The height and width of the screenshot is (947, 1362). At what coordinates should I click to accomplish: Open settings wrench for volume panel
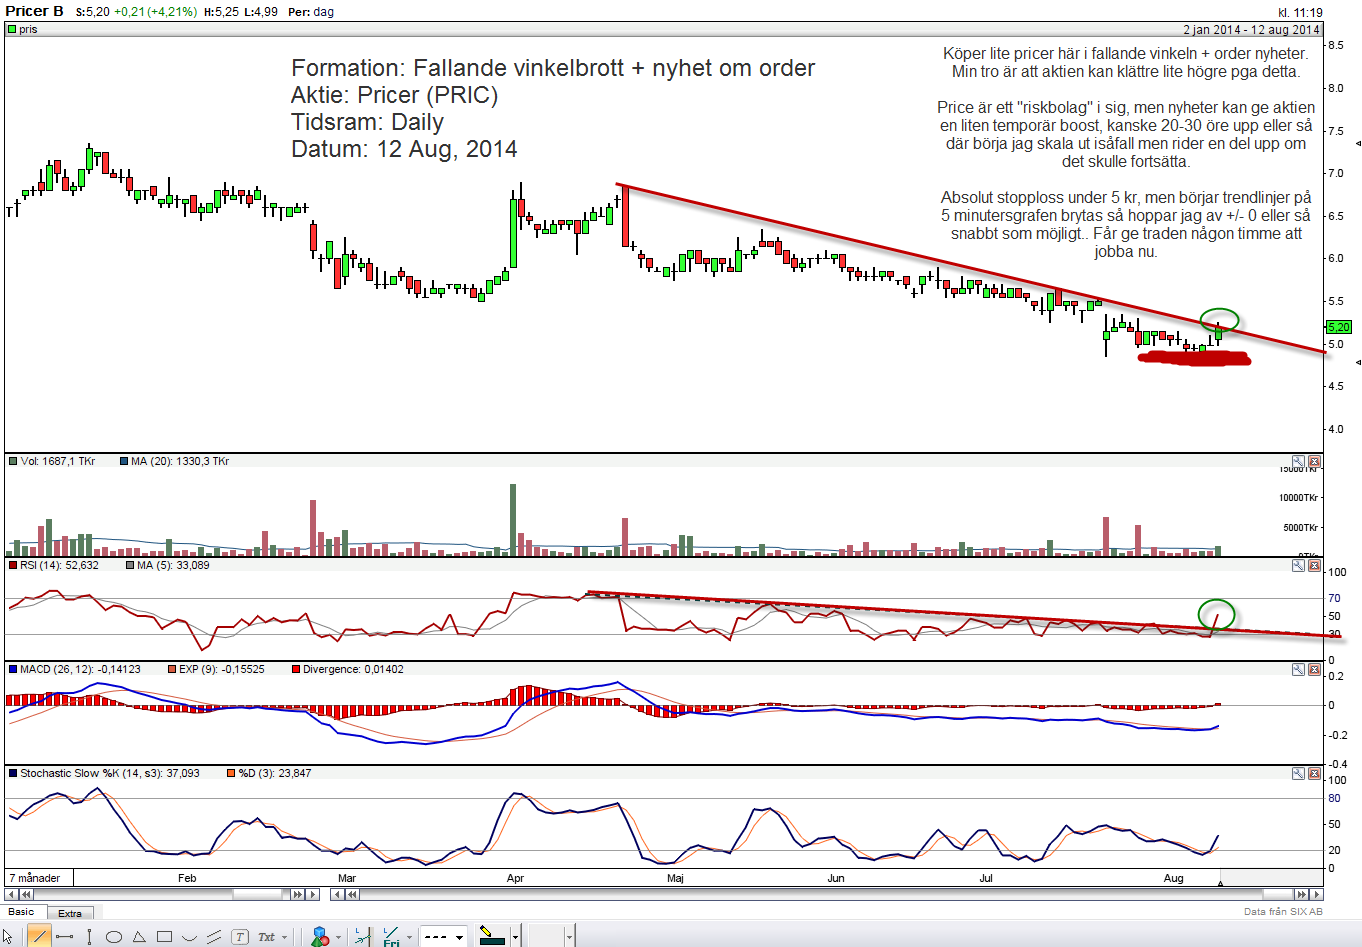point(1298,462)
